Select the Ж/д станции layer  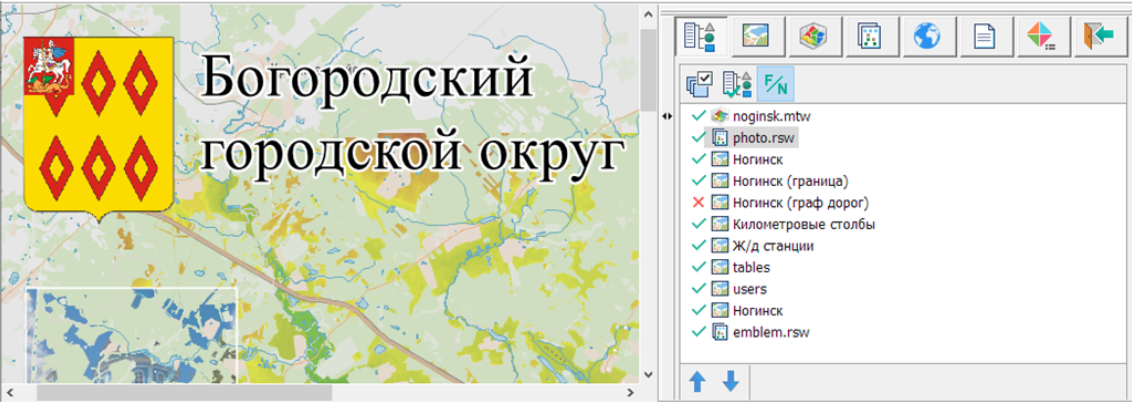tap(772, 246)
